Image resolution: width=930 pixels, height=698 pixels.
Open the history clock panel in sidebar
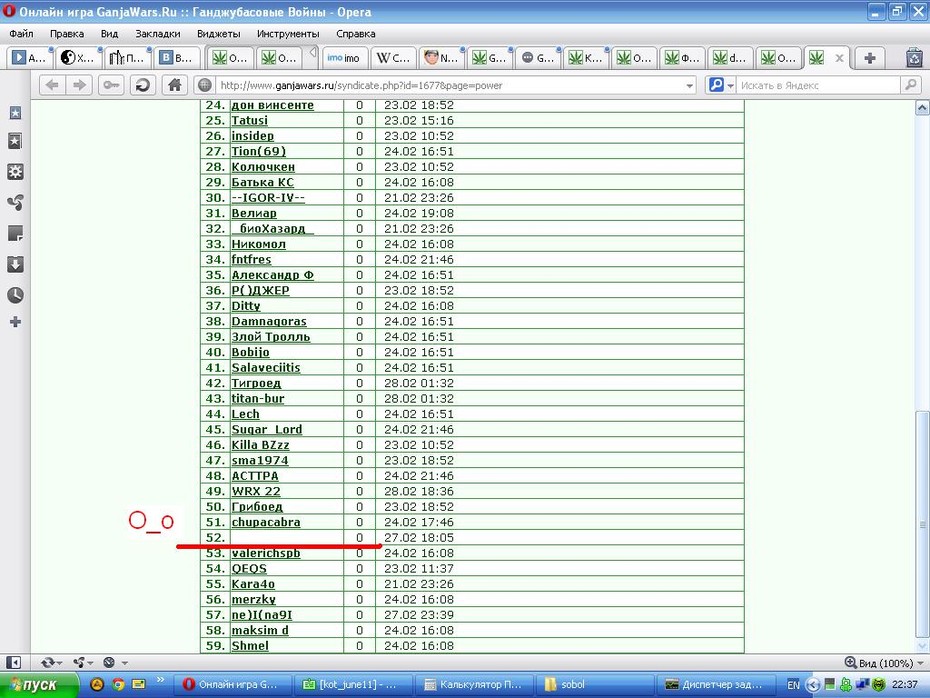15,295
